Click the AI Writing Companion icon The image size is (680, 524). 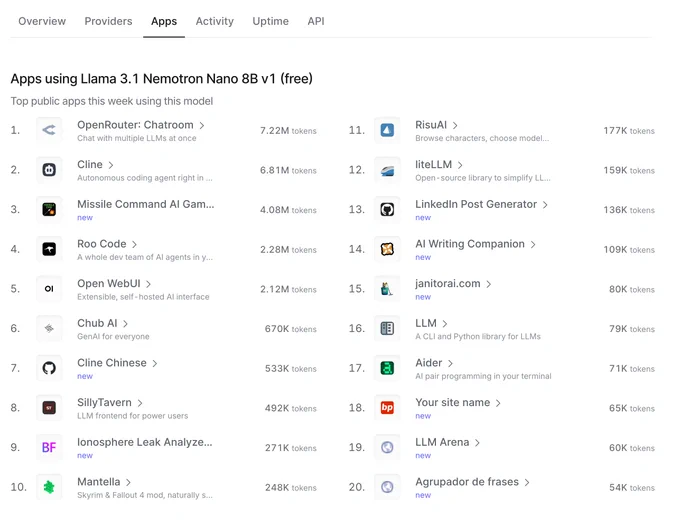pyautogui.click(x=387, y=249)
